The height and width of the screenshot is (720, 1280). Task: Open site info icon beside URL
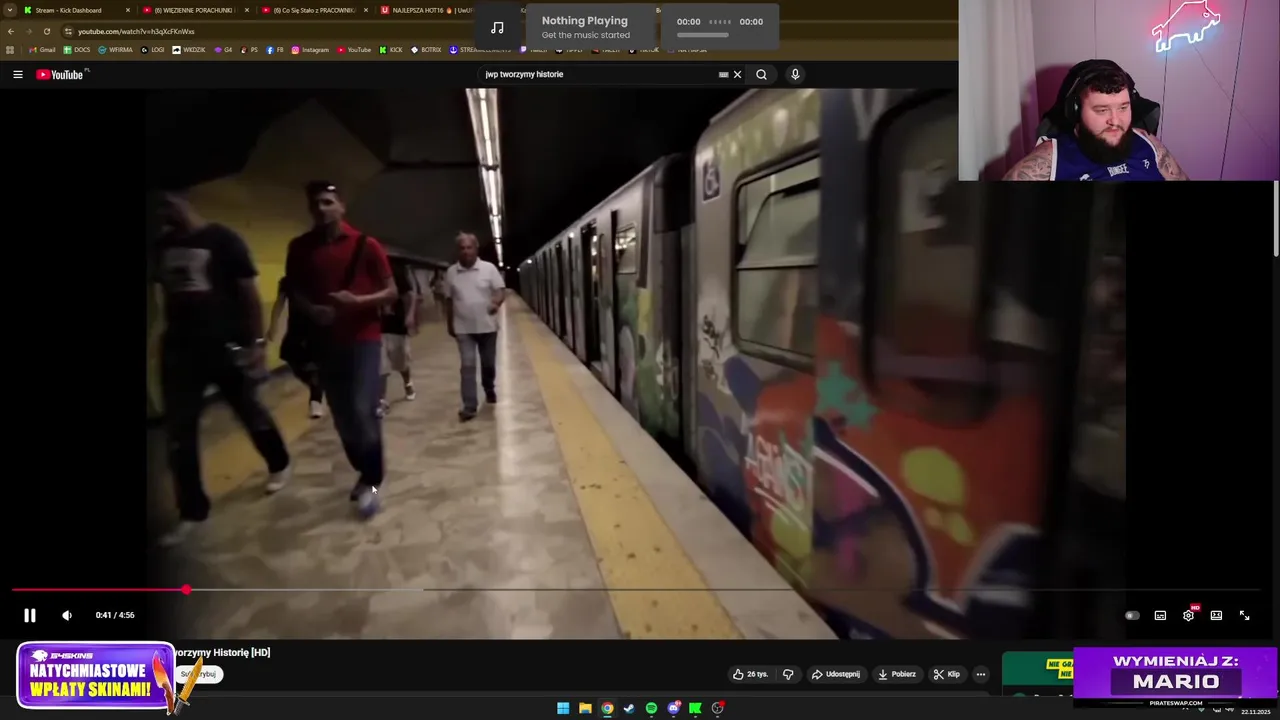pyautogui.click(x=68, y=31)
